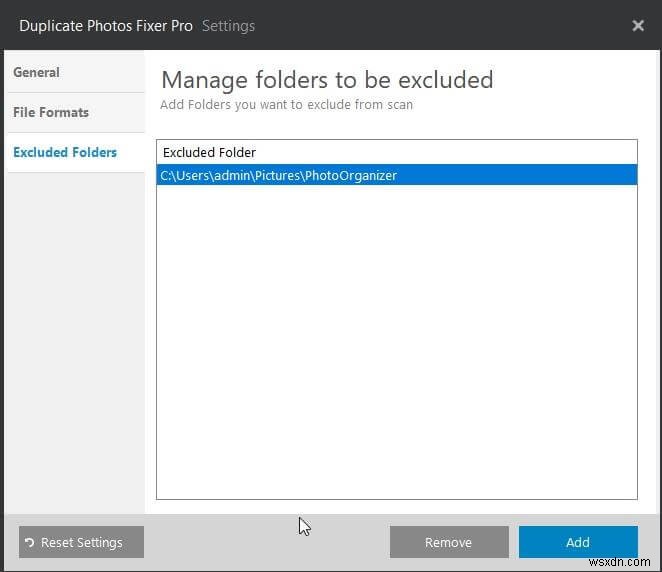Select the Excluded Folders tab
662x572 pixels.
[76, 152]
